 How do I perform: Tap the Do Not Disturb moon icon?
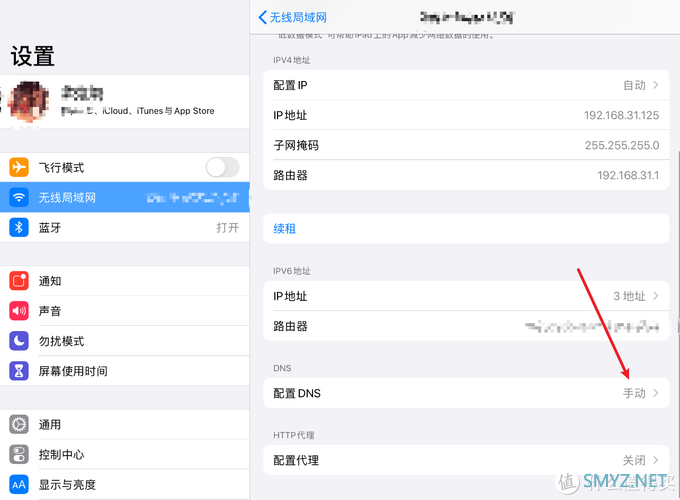click(19, 341)
